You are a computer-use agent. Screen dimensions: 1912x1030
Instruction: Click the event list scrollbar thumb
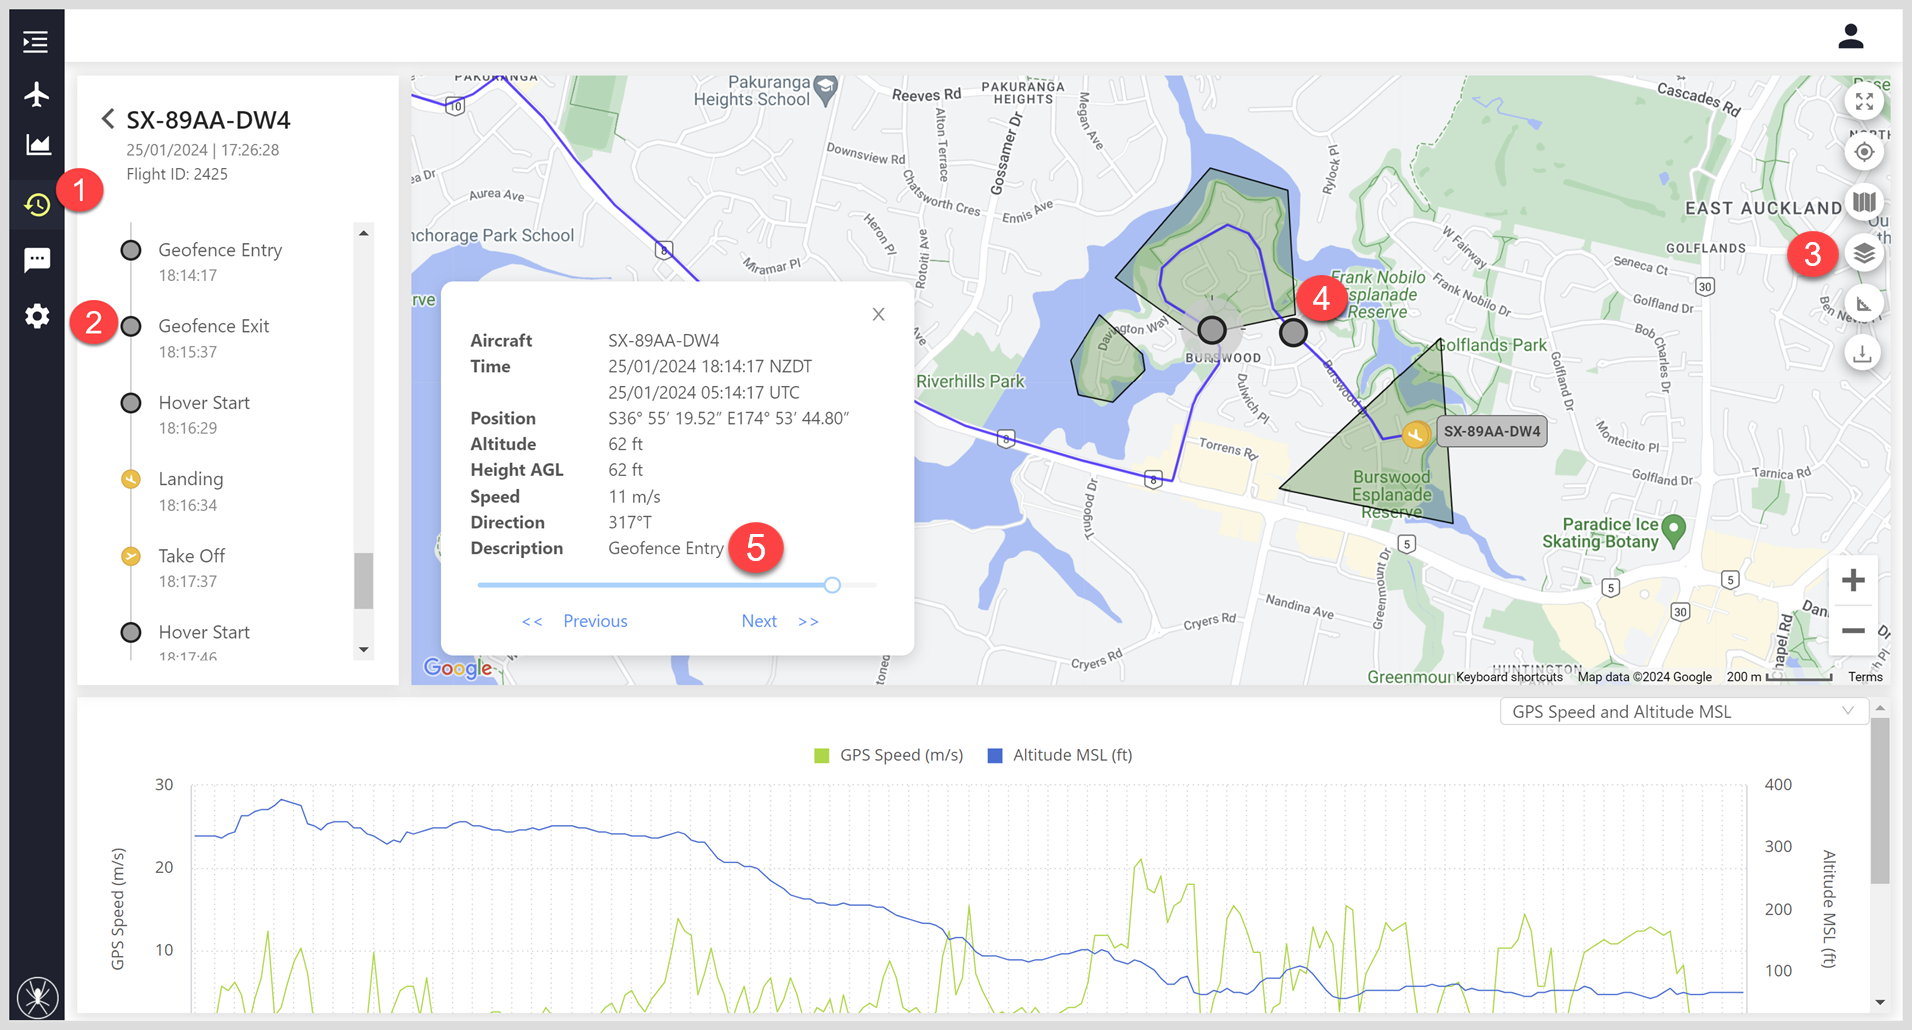pyautogui.click(x=364, y=580)
